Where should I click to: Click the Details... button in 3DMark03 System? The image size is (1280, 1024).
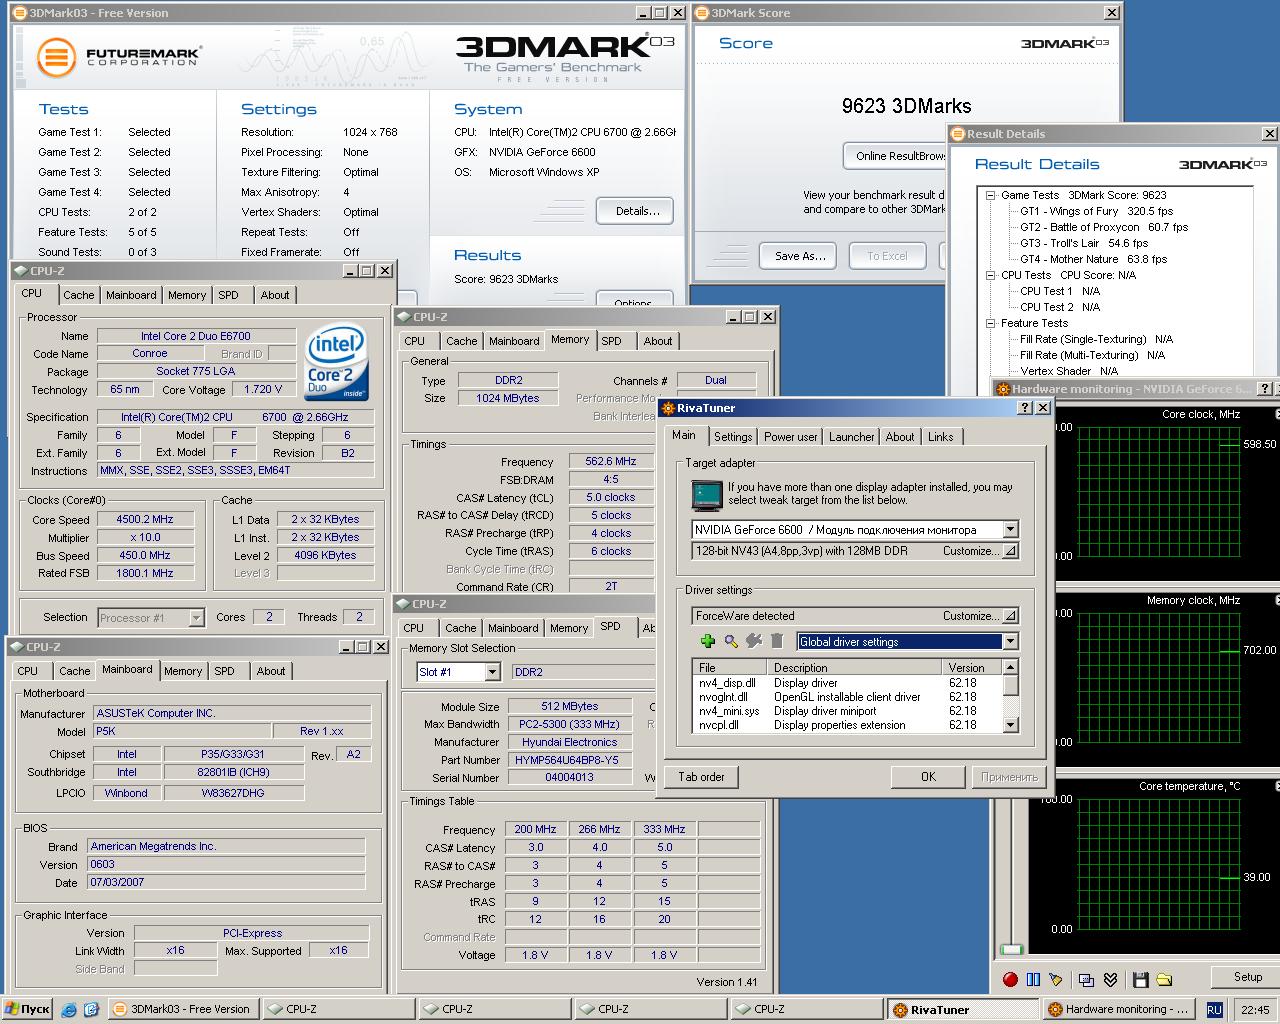[x=637, y=211]
